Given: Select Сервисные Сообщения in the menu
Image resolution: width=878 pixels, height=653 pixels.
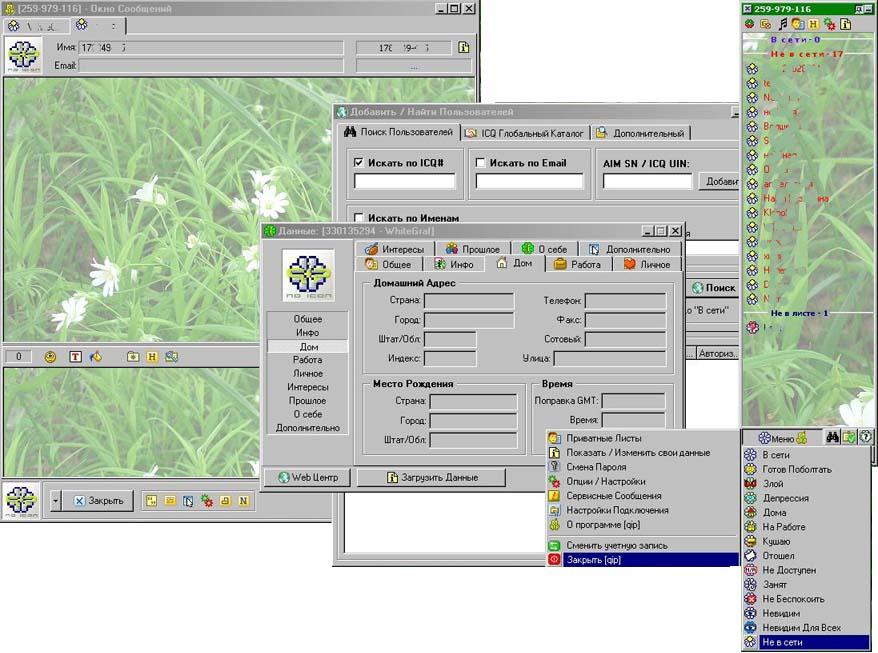Looking at the screenshot, I should point(643,496).
